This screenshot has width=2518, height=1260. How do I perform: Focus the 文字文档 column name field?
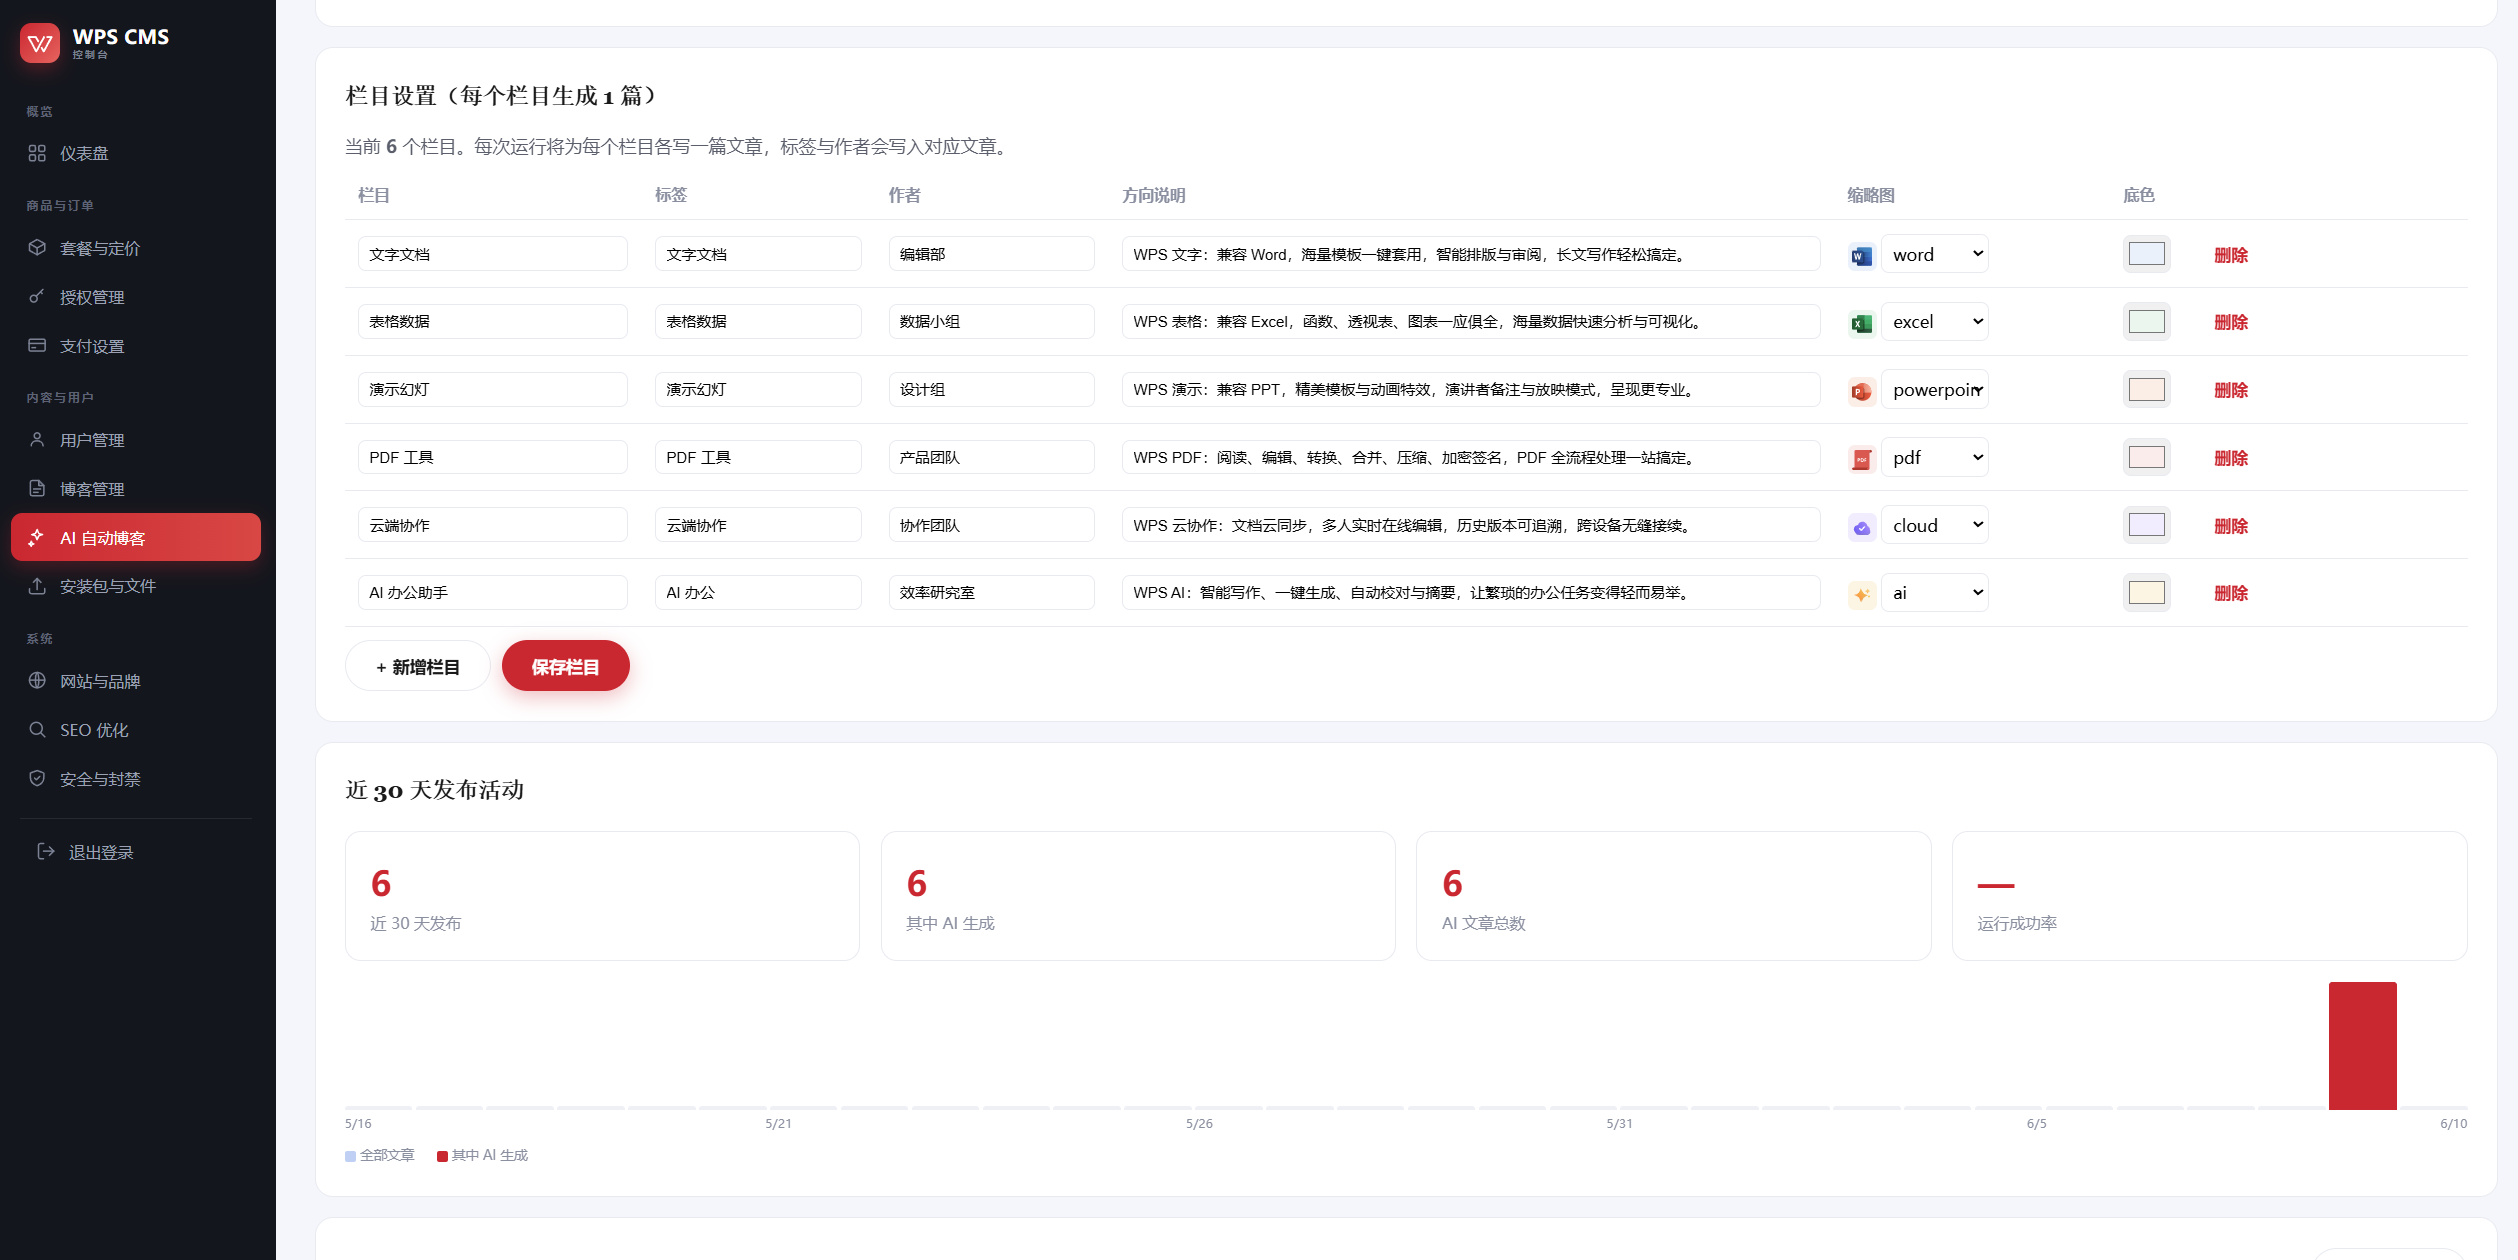(x=493, y=254)
